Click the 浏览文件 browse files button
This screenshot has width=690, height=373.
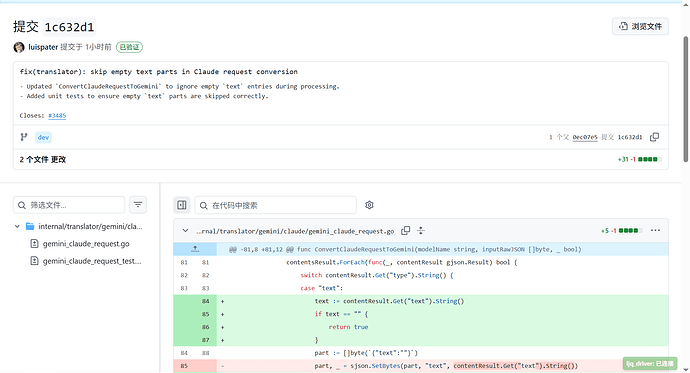click(640, 26)
